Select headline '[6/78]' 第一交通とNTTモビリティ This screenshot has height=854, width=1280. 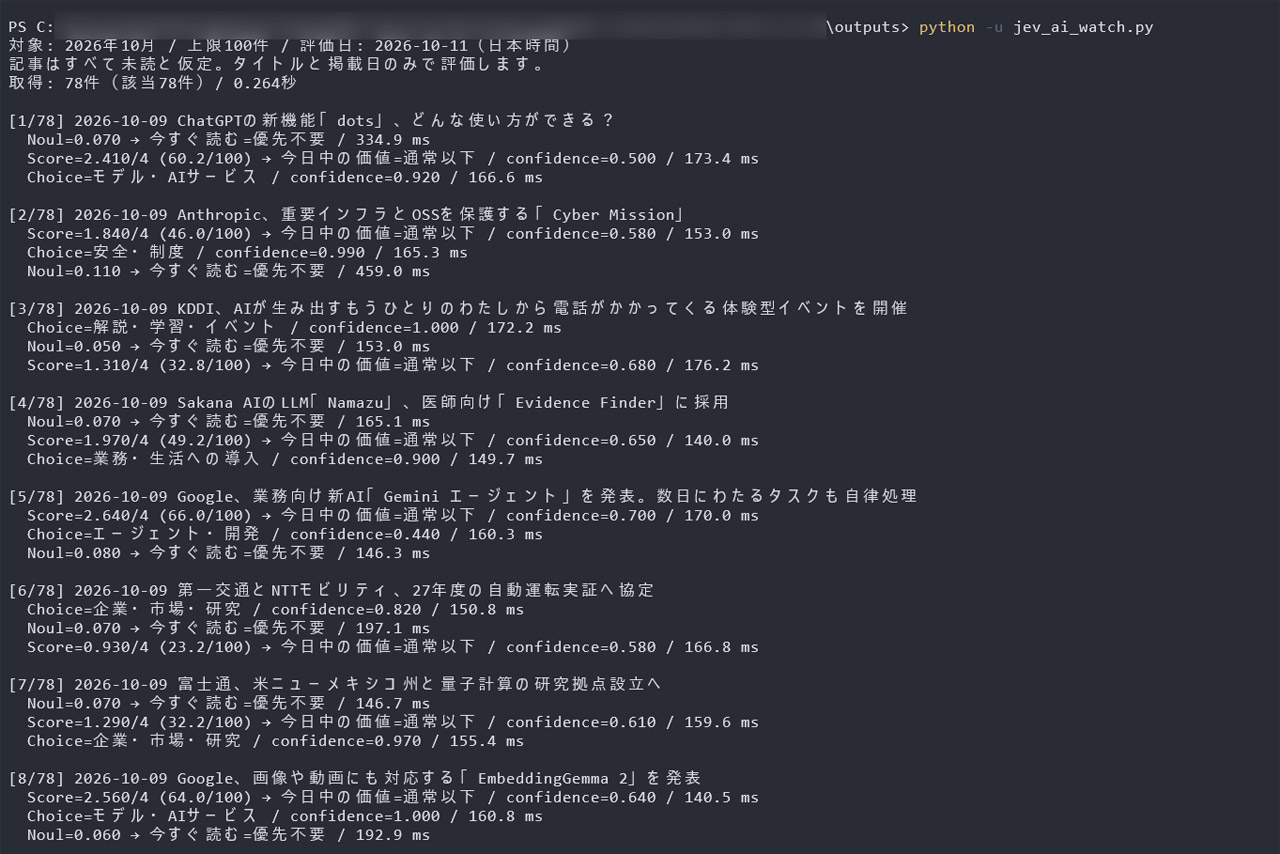click(x=331, y=590)
